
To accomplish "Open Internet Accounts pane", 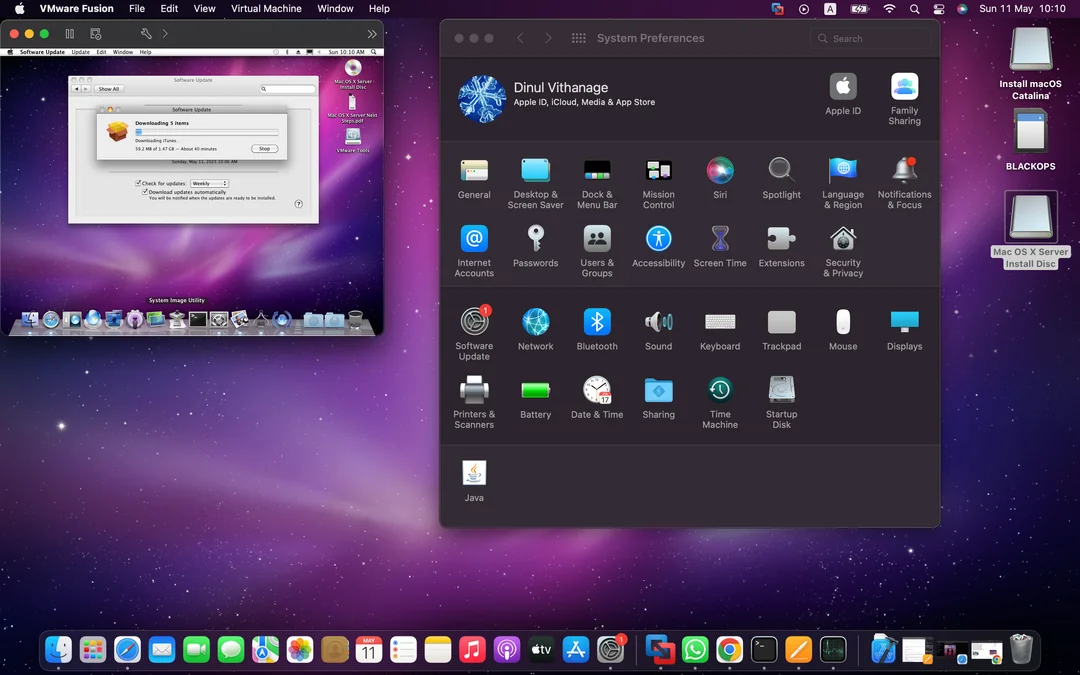I will 474,251.
